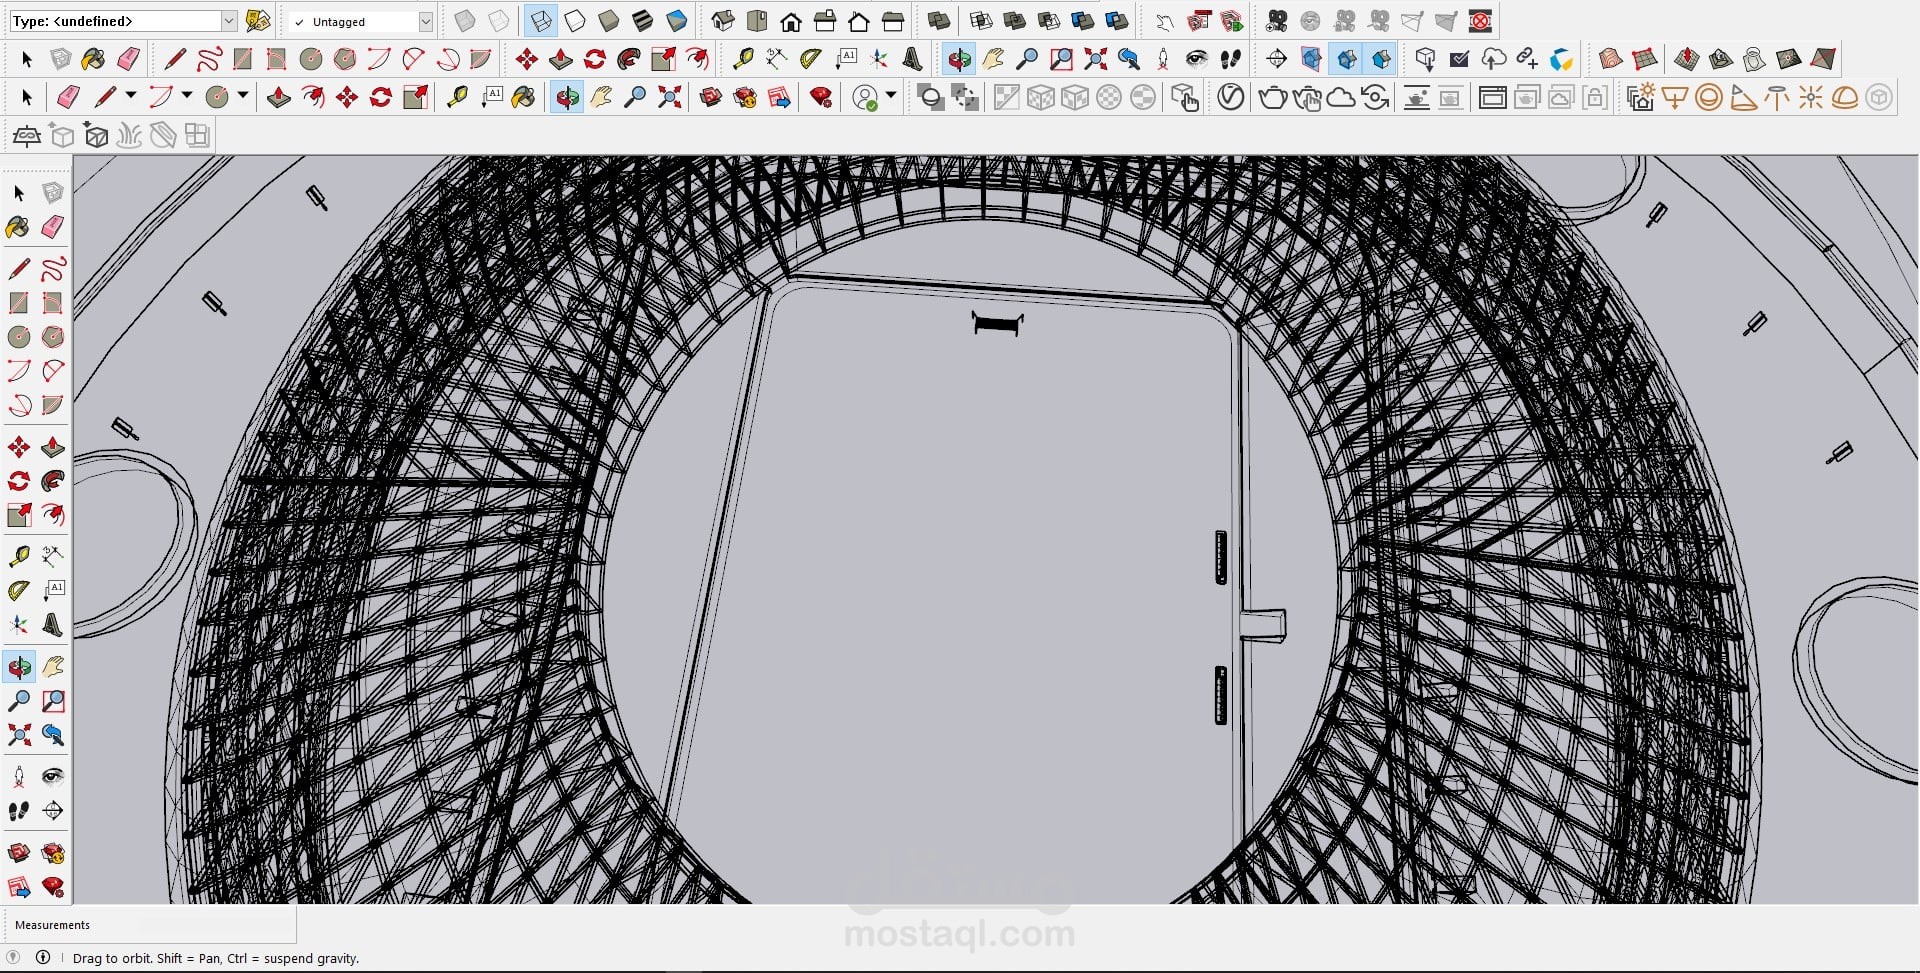
Task: Select Walk footprints tool in left toolbar
Action: coord(19,811)
